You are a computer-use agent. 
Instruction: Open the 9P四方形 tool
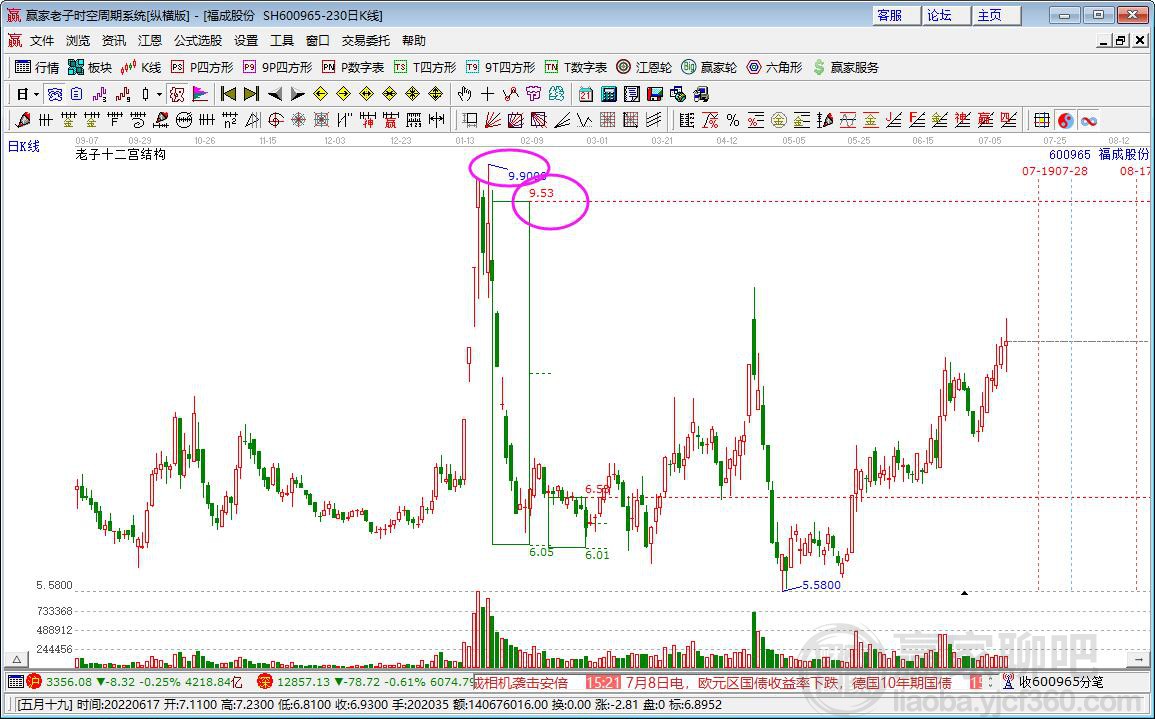coord(277,68)
